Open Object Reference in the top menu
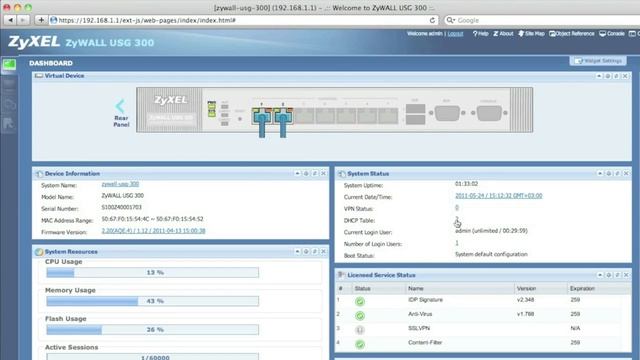The image size is (640, 360). tap(572, 34)
